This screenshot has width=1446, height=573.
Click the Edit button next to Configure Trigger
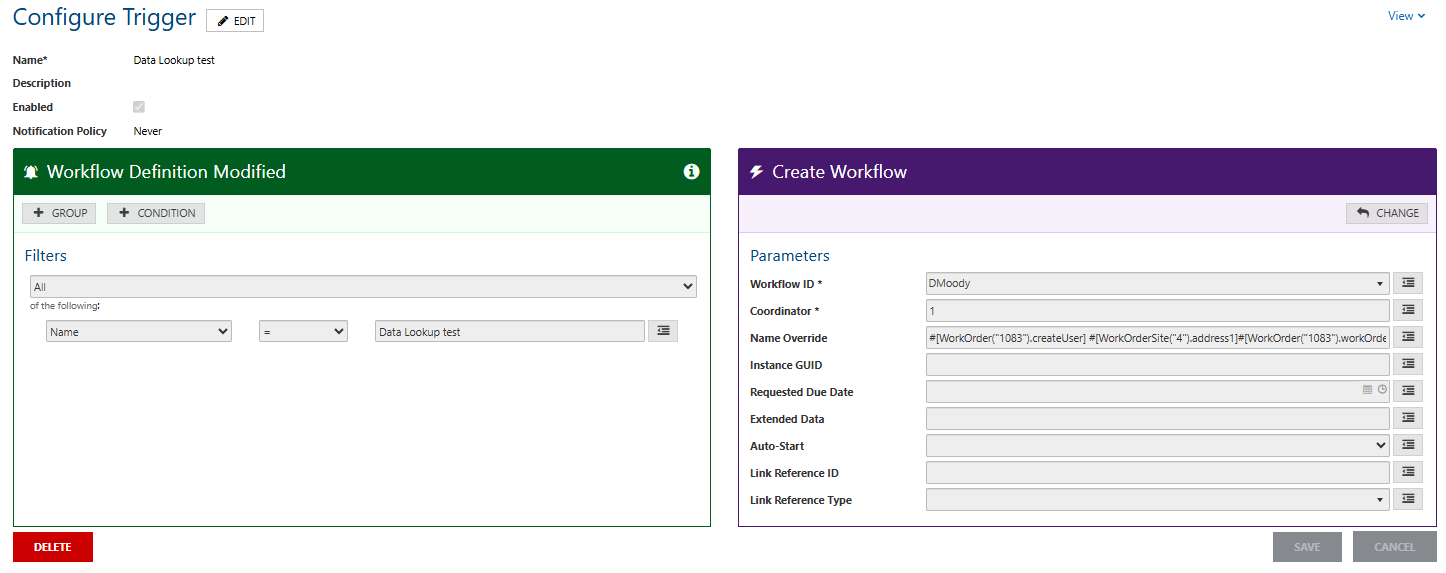coord(235,21)
